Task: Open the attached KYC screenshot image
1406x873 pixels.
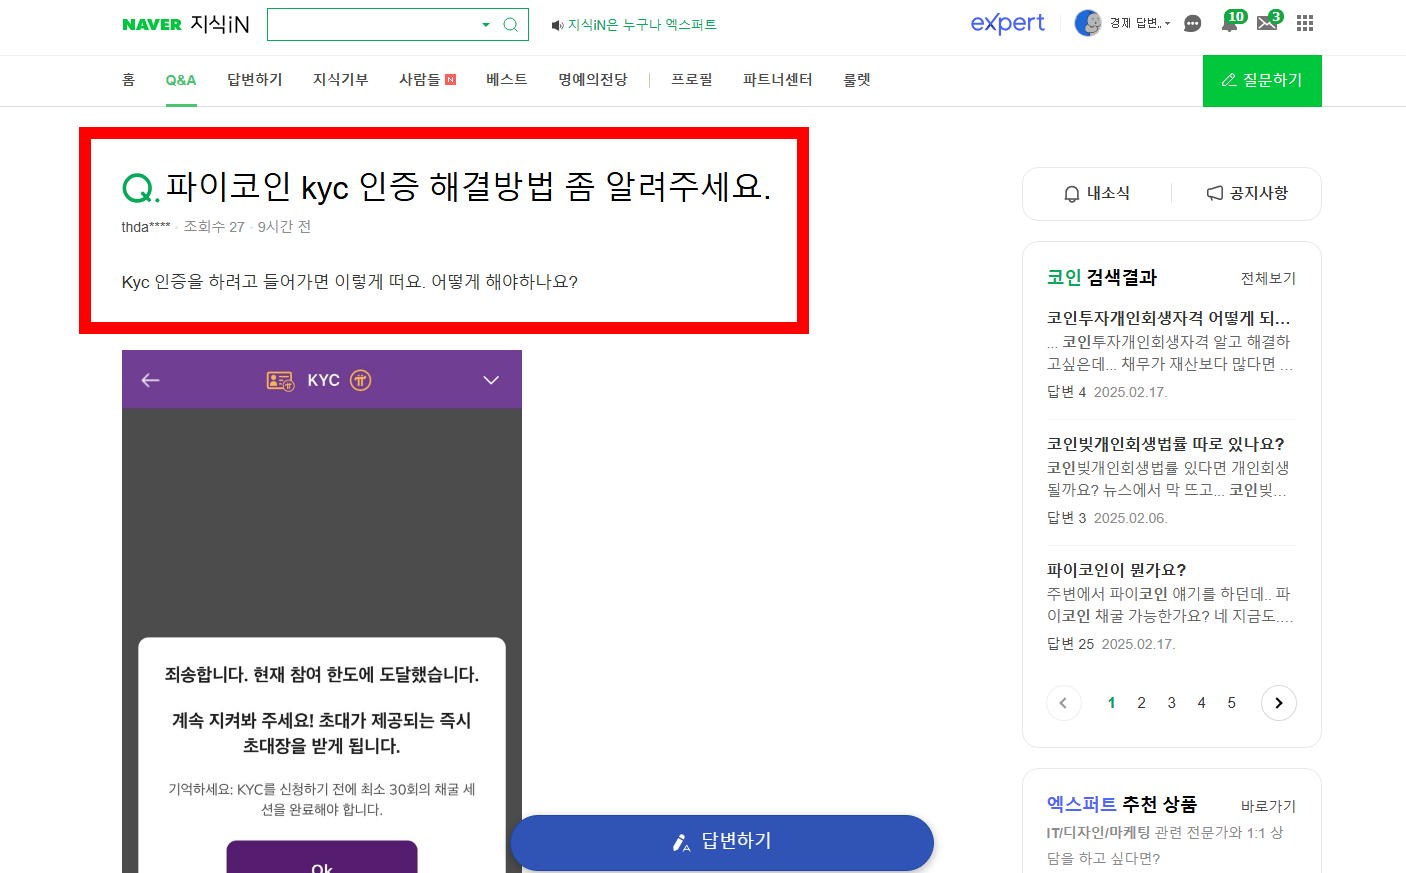Action: (x=322, y=611)
